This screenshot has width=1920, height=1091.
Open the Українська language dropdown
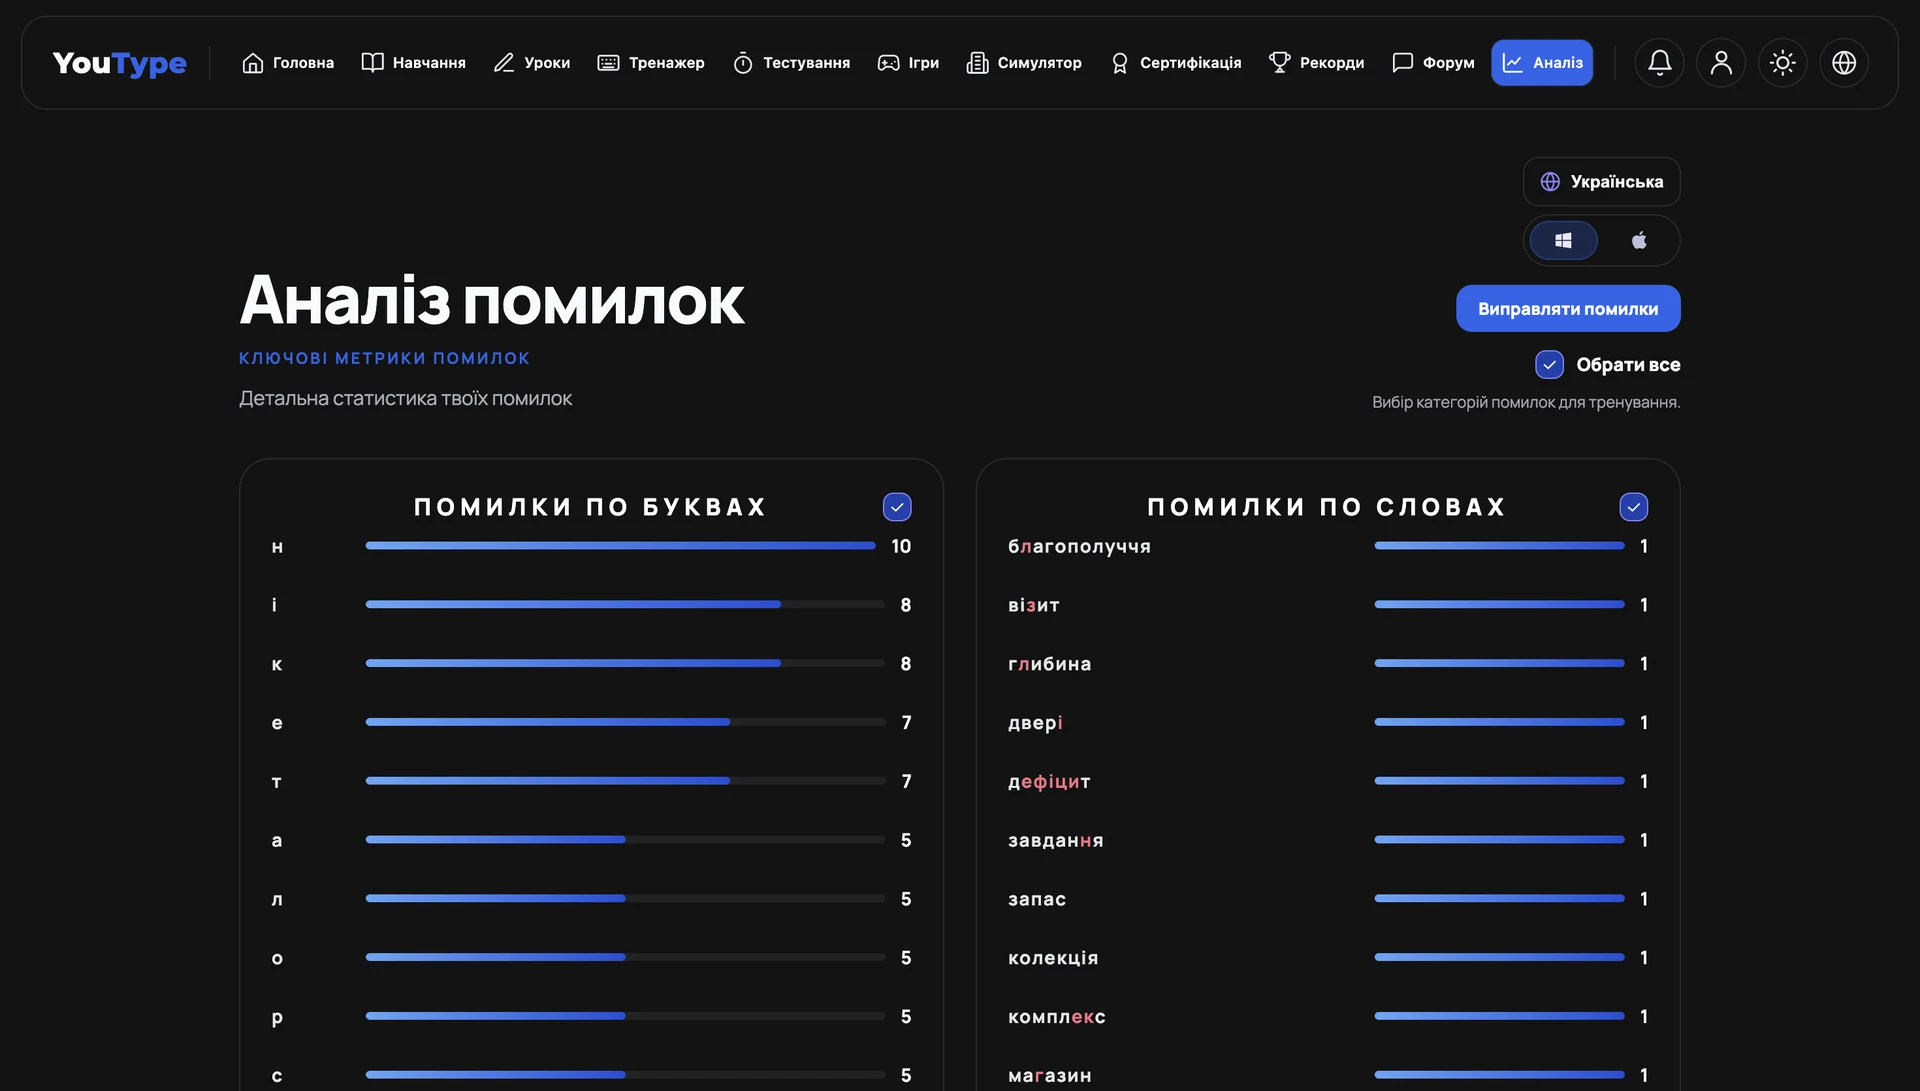pos(1601,182)
